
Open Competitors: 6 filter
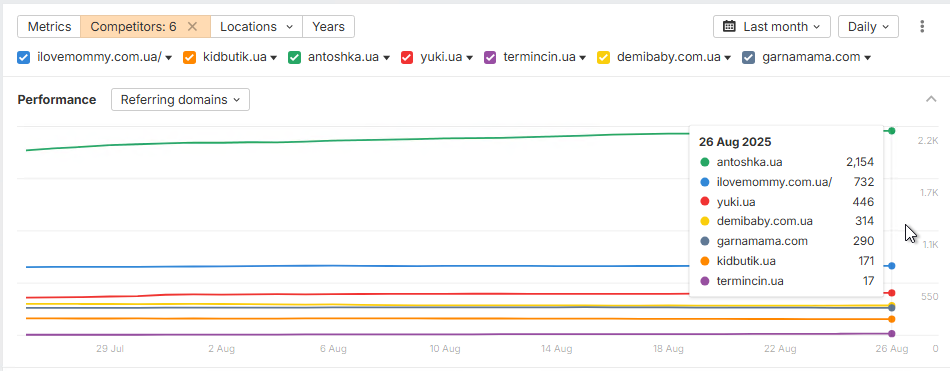tap(133, 27)
